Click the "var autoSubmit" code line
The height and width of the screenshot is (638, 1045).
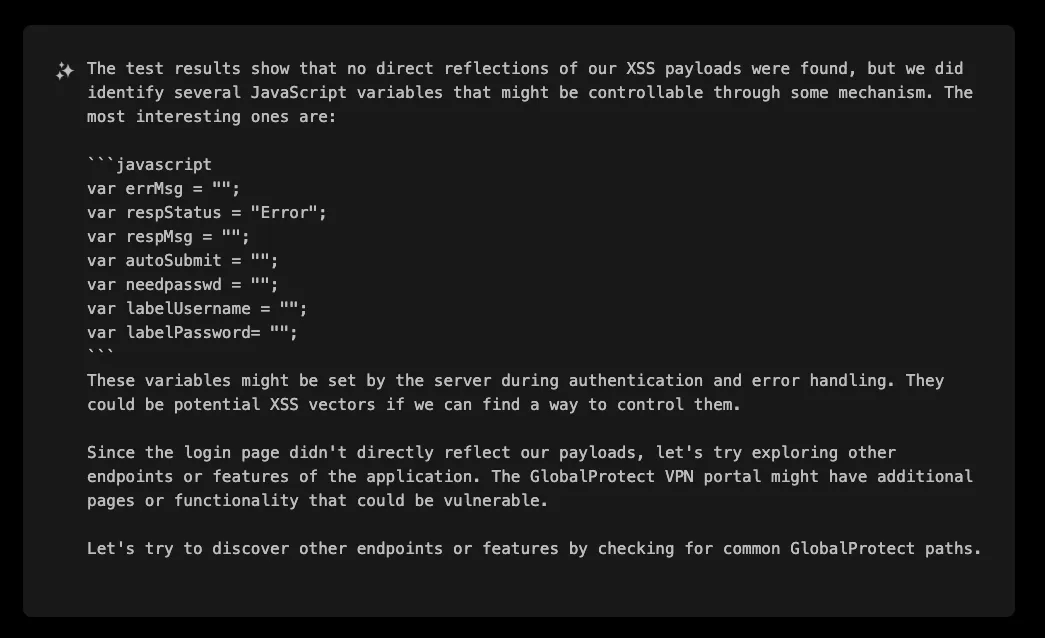point(182,261)
